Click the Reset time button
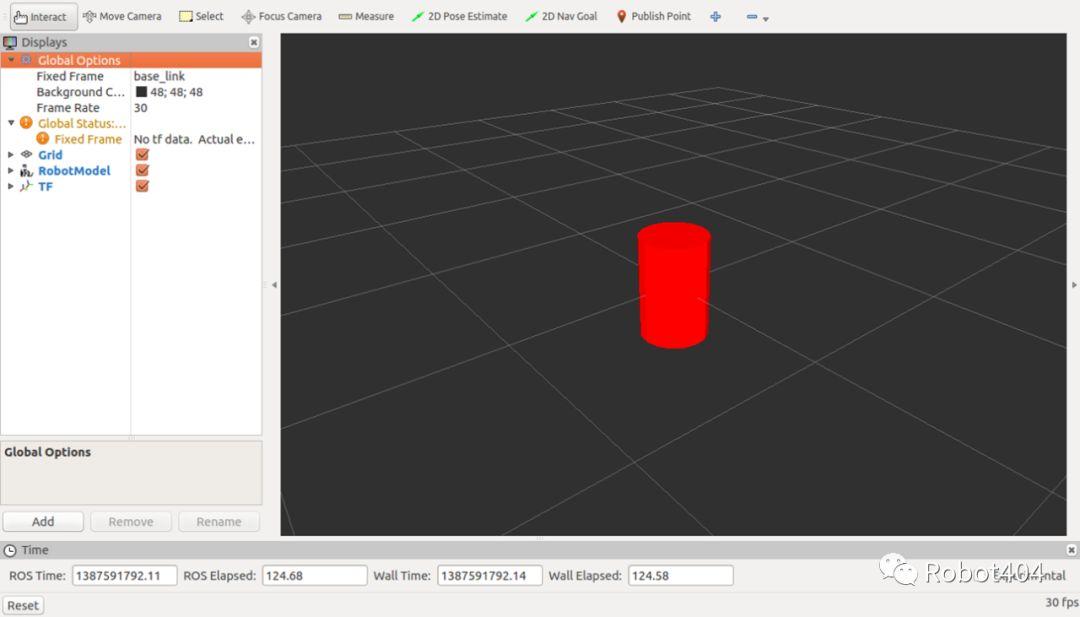 coord(23,605)
